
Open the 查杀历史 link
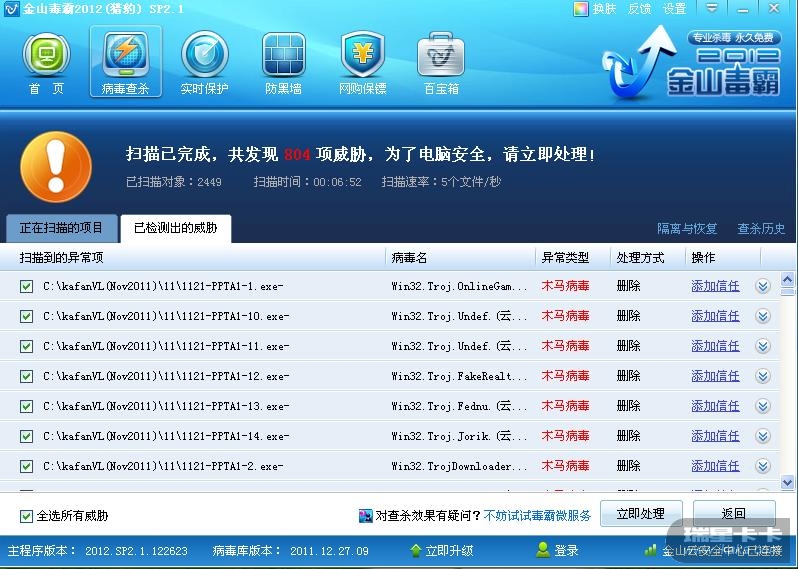(x=761, y=229)
